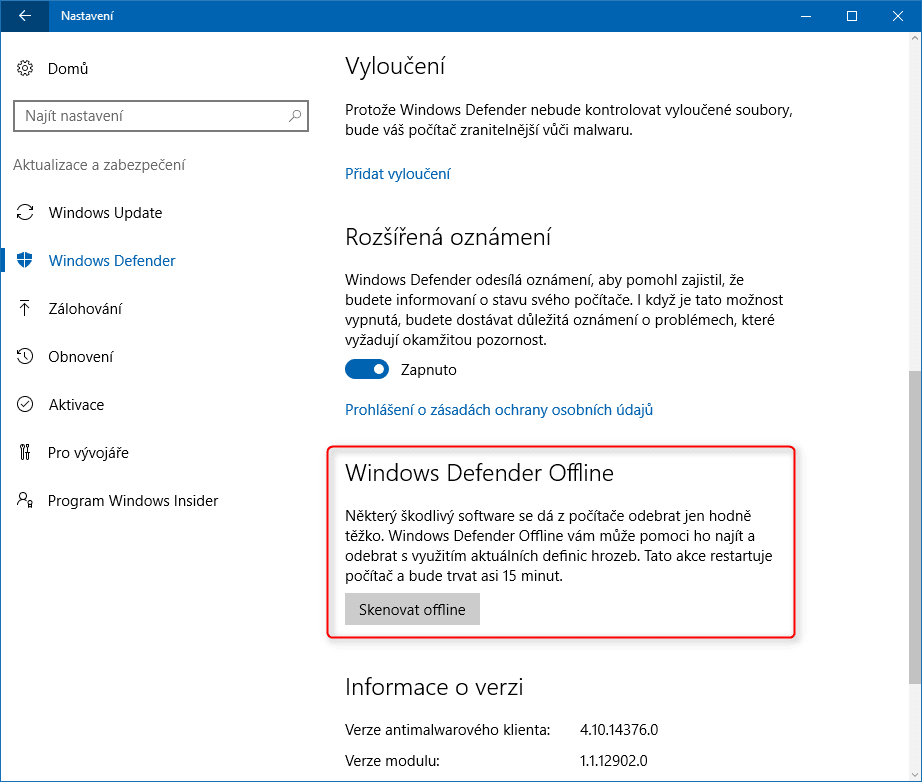The height and width of the screenshot is (782, 922).
Task: Click the Windows Defender Offline heading
Action: 479,473
